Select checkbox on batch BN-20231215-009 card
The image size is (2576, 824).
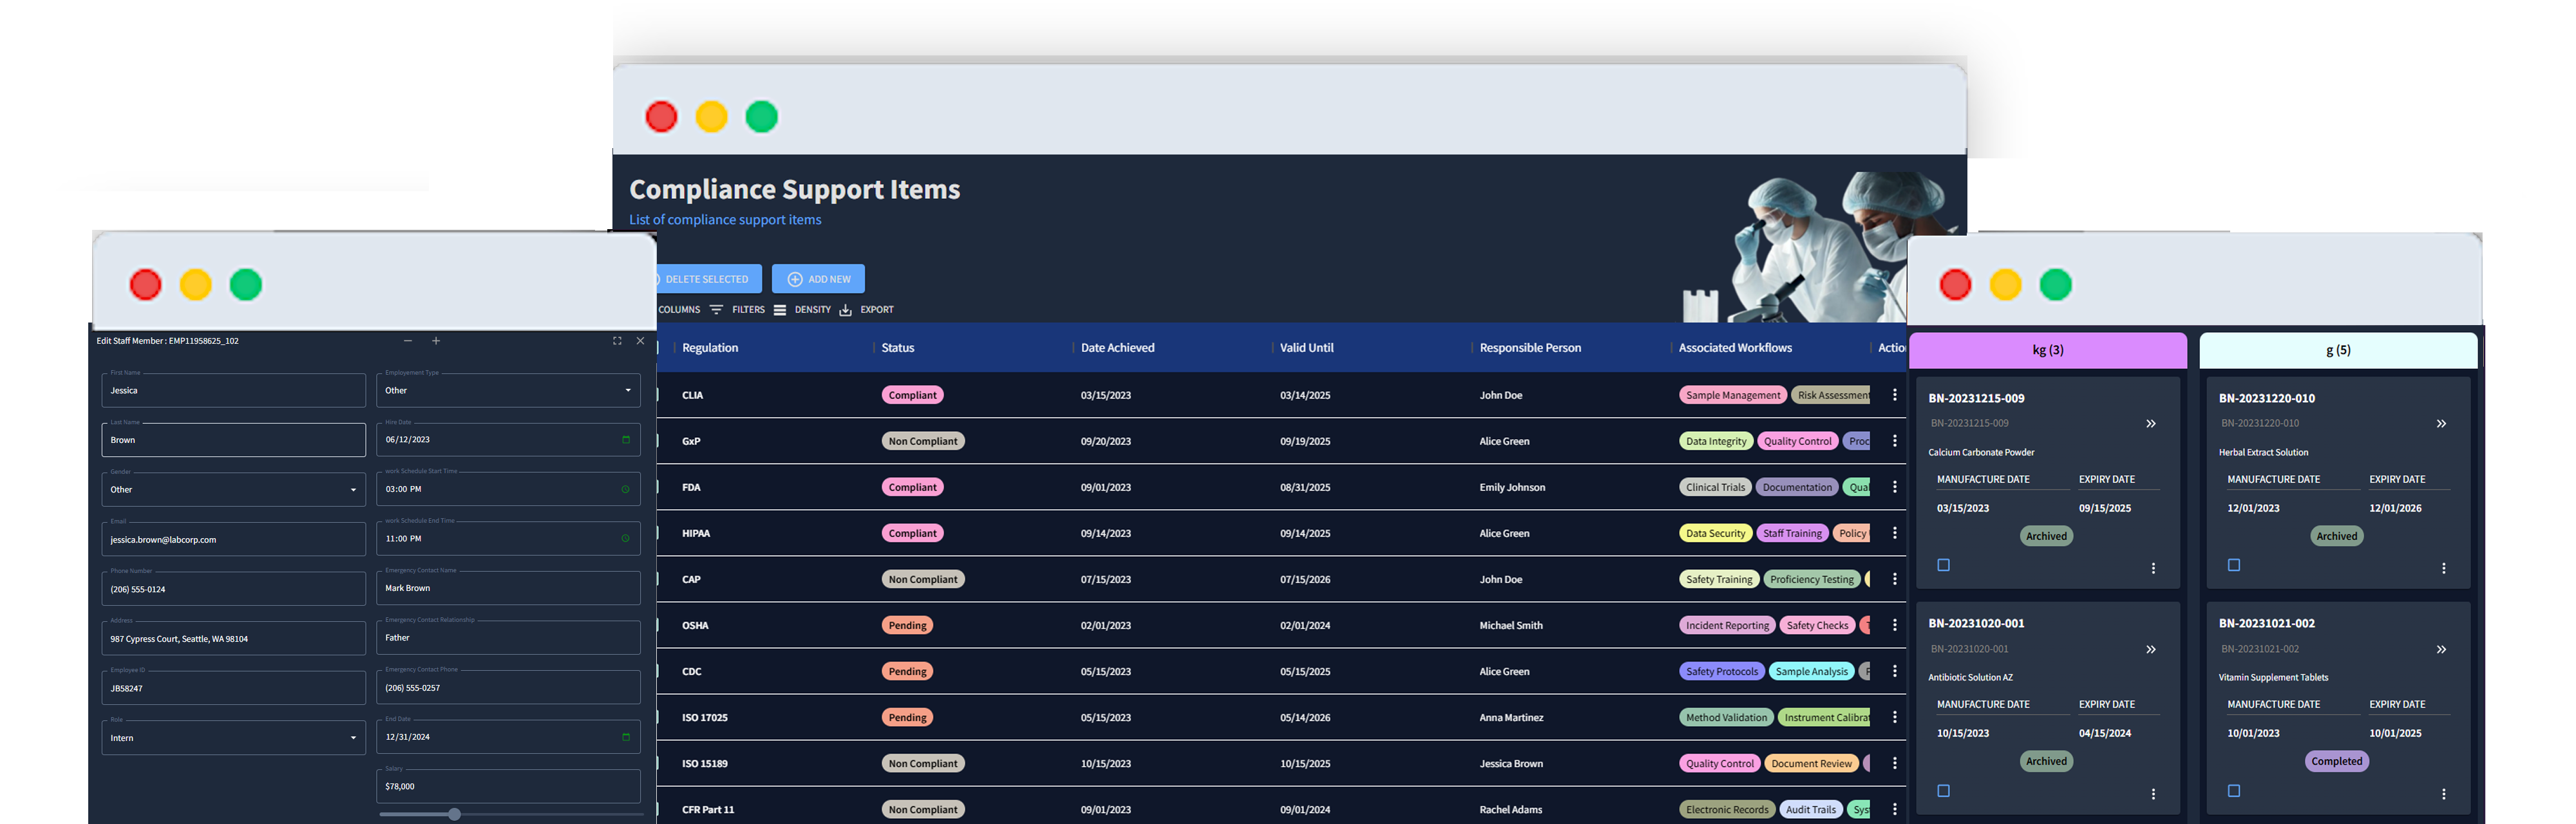pyautogui.click(x=1943, y=565)
